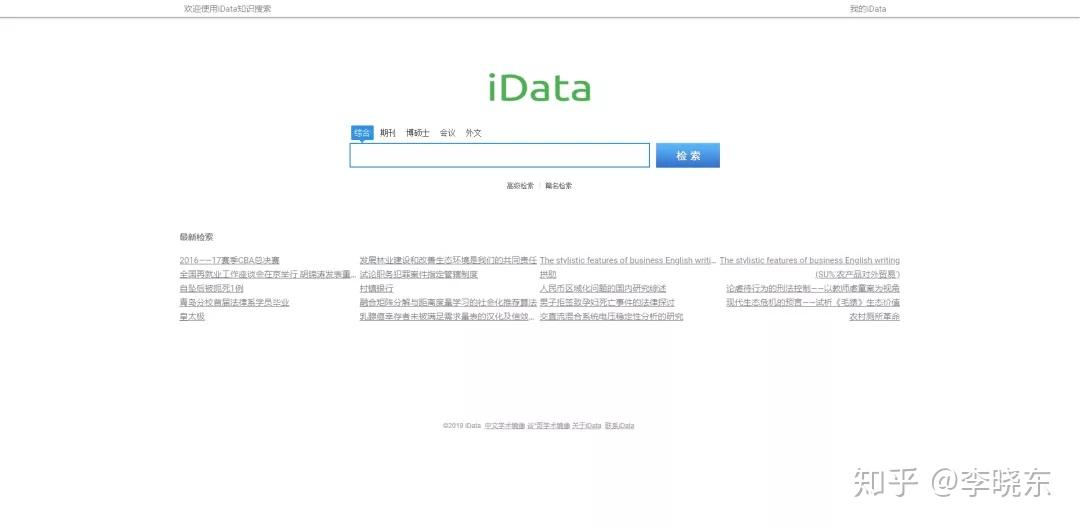Open recent search 村镇银行
Viewport: 1080px width, 527px height.
point(377,289)
